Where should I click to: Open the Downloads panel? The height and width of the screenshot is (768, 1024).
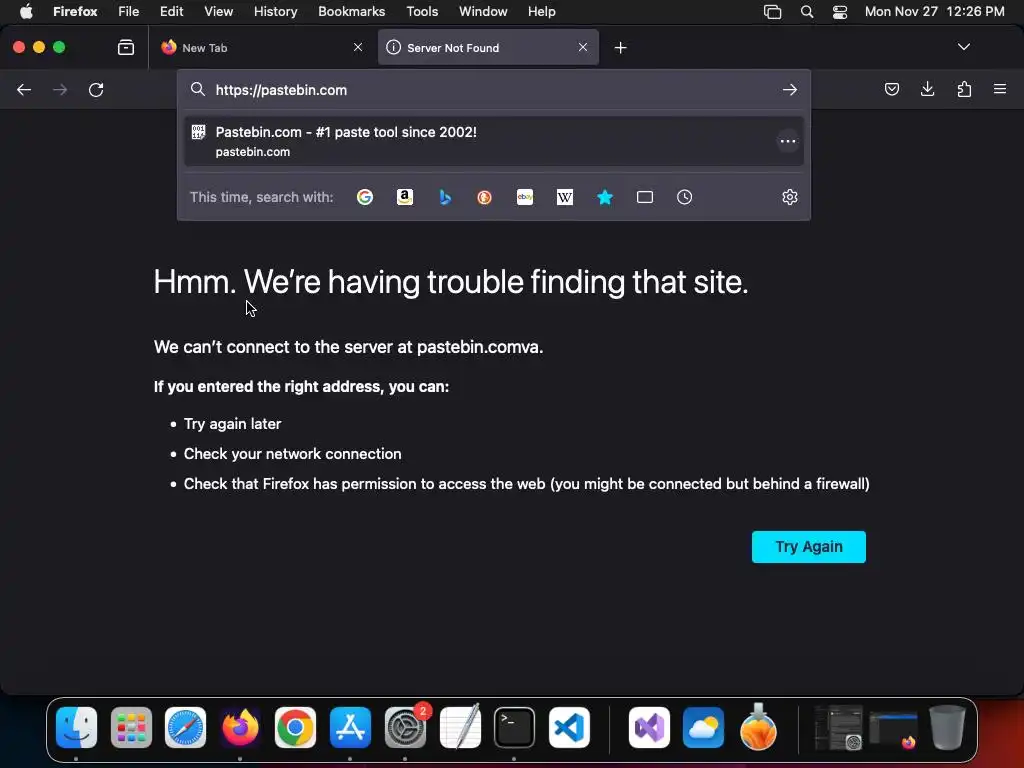[x=927, y=89]
